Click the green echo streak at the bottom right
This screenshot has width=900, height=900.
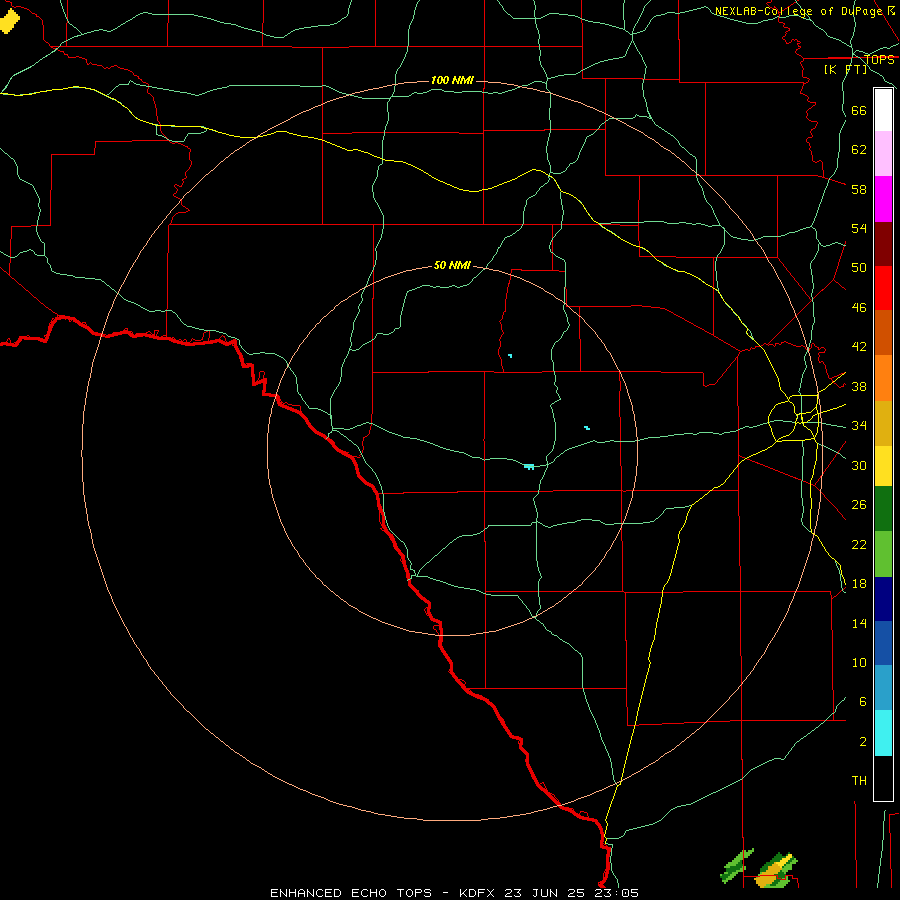(x=736, y=866)
